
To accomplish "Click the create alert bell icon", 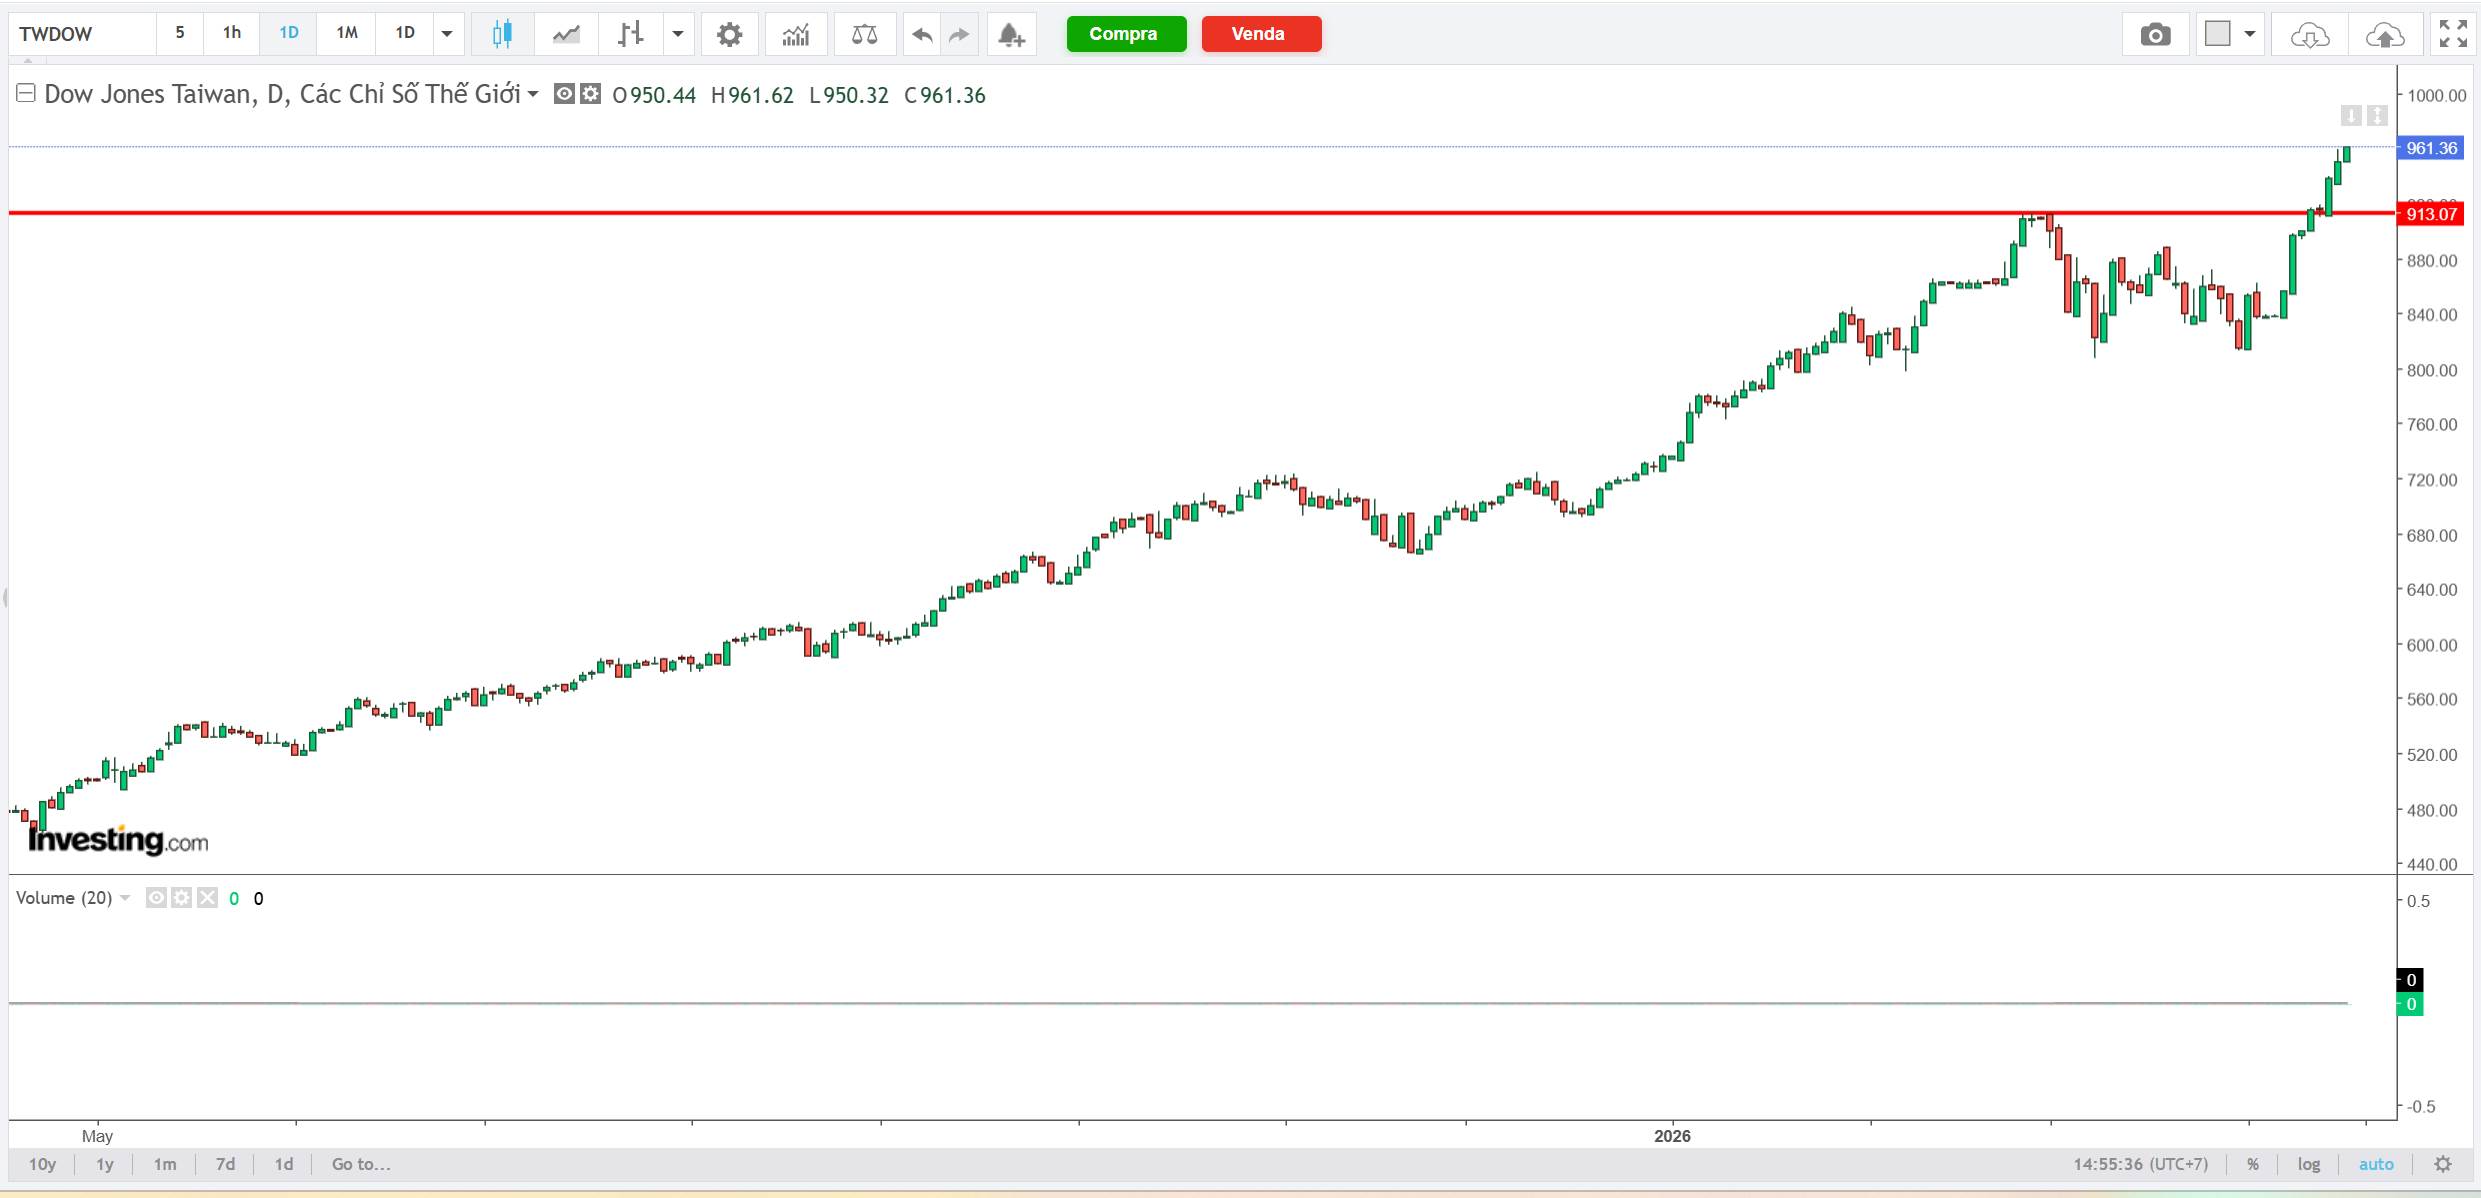I will [1011, 35].
